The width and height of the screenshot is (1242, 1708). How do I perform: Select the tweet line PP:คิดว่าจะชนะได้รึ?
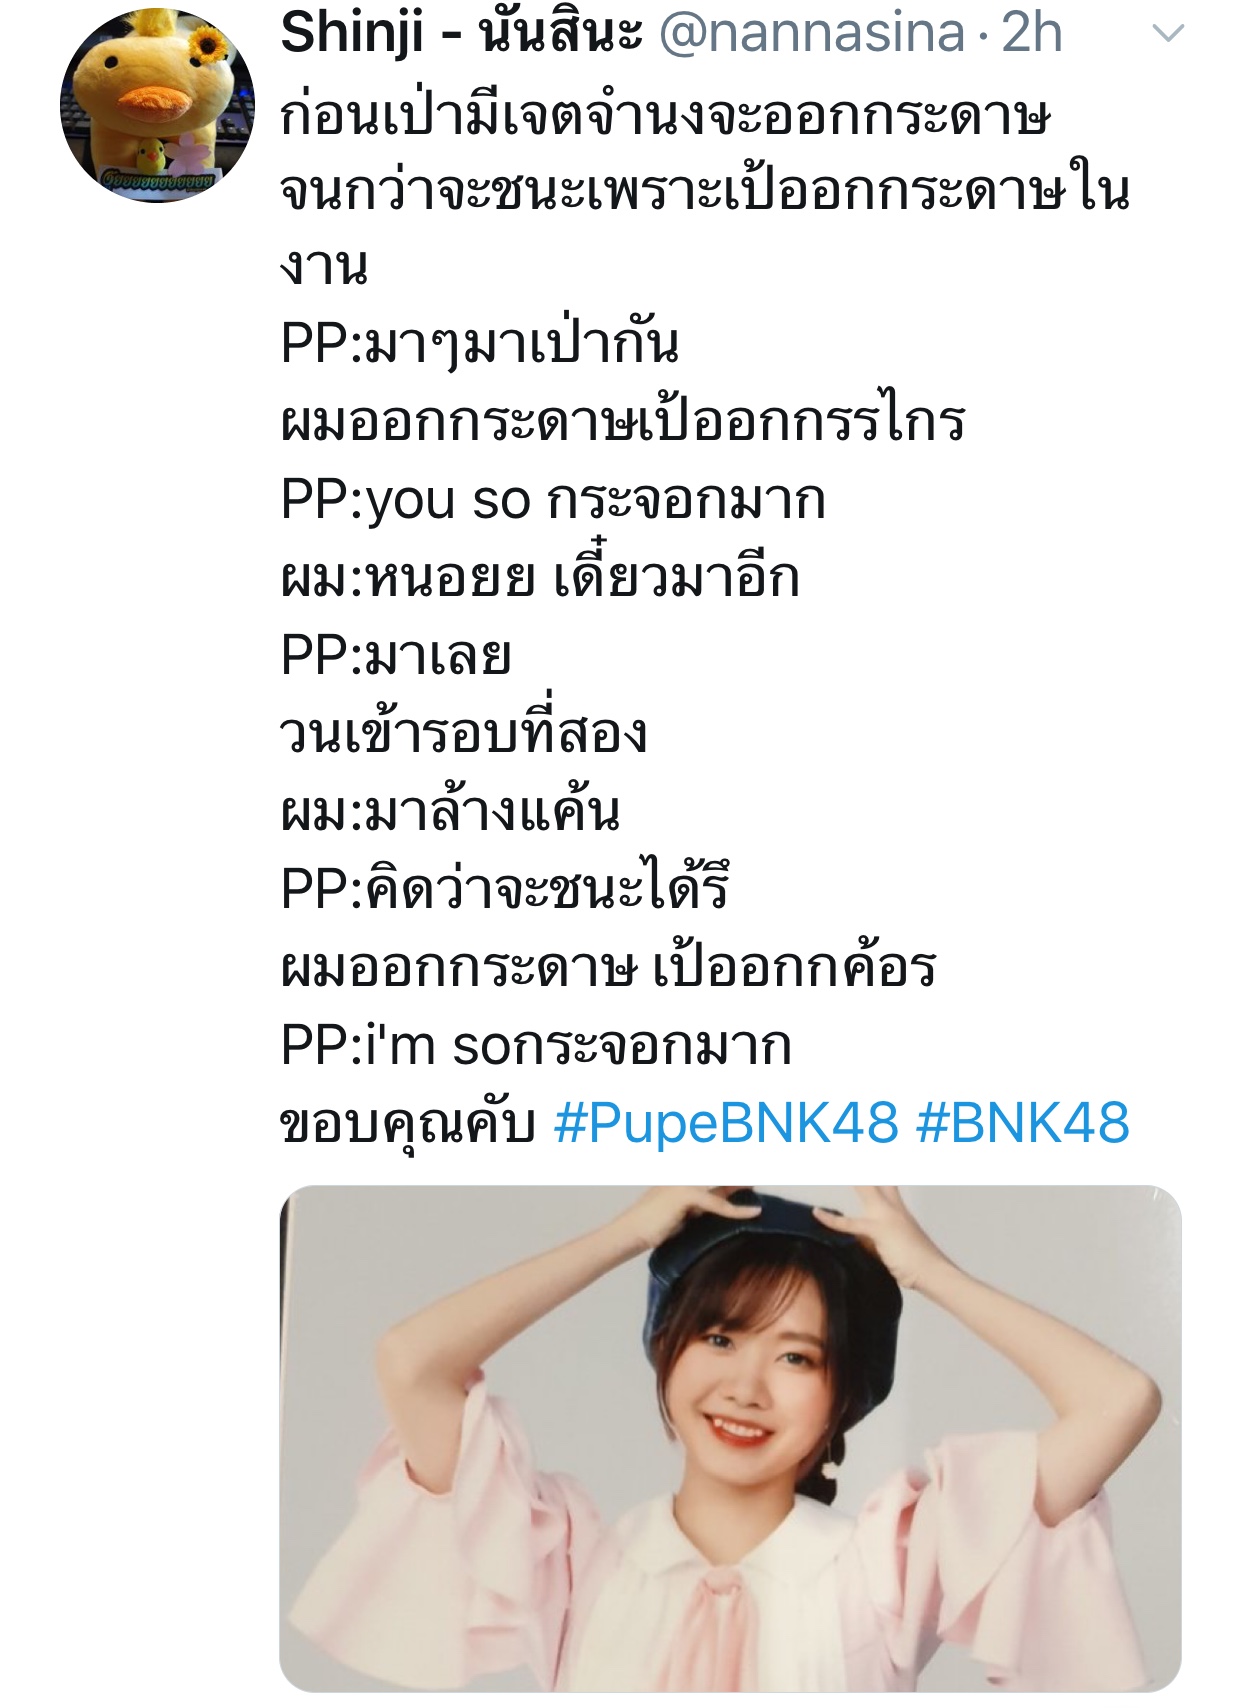tap(505, 889)
